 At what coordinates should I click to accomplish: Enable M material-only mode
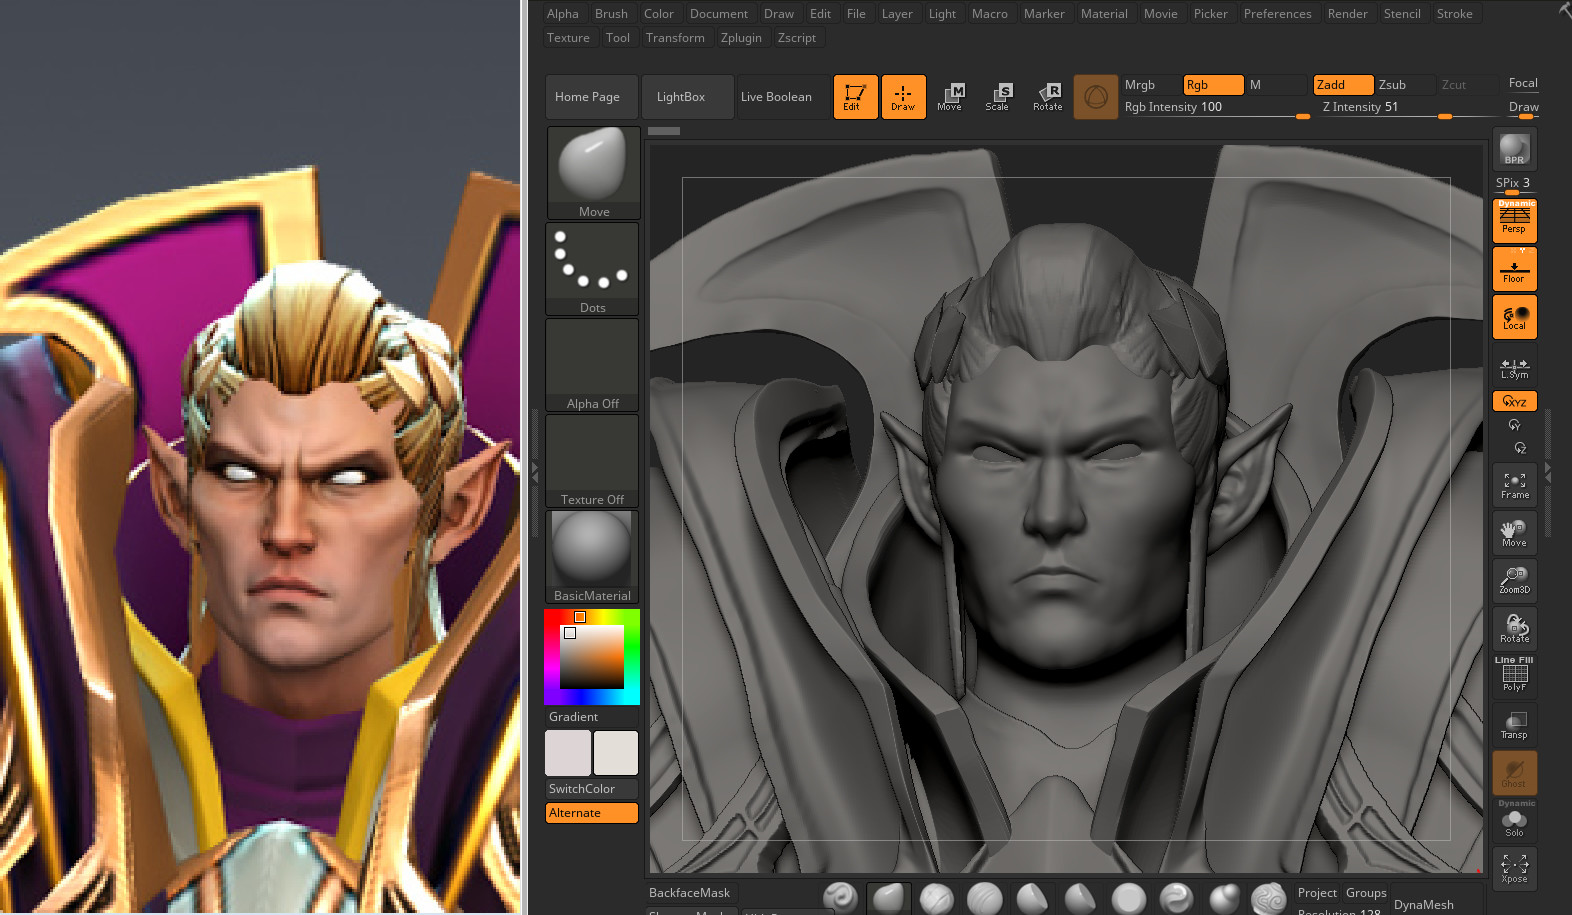click(1277, 85)
